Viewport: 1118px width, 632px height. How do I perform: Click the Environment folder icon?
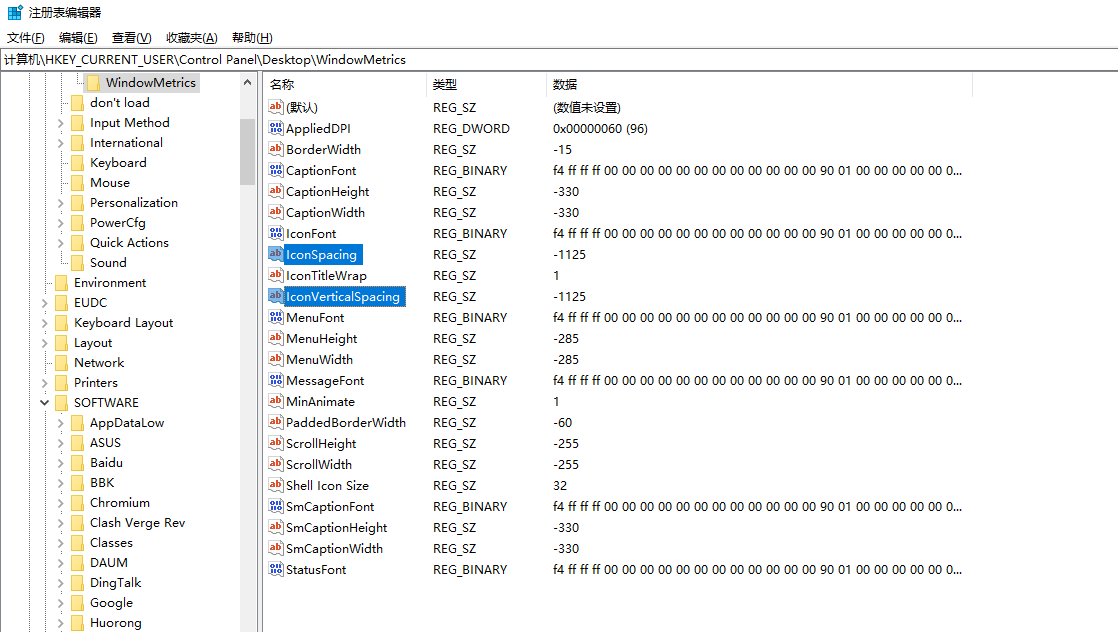pos(62,282)
